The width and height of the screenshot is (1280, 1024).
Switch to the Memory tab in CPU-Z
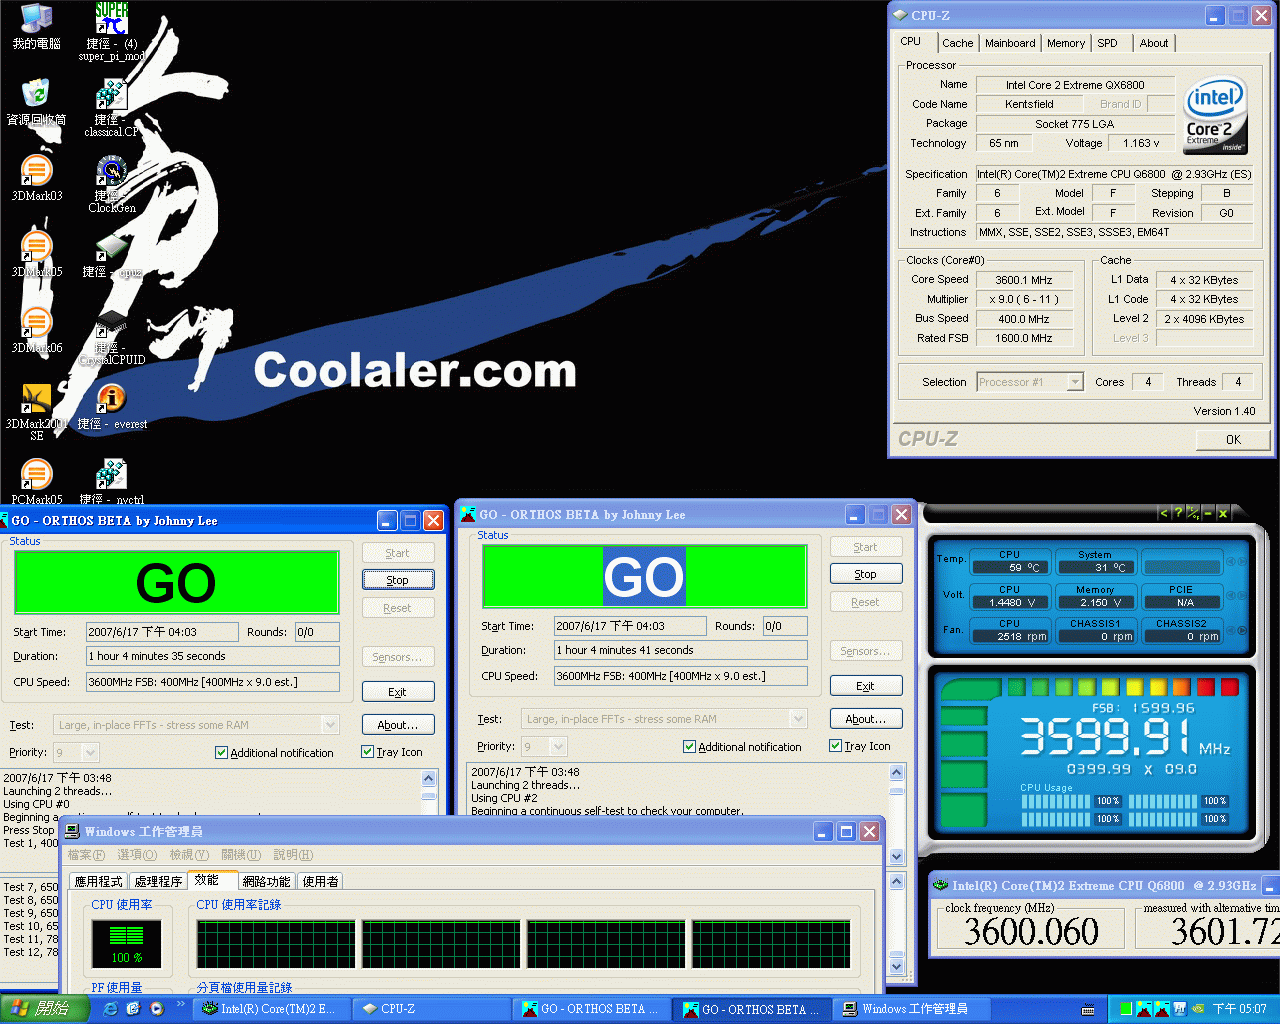(x=1065, y=43)
